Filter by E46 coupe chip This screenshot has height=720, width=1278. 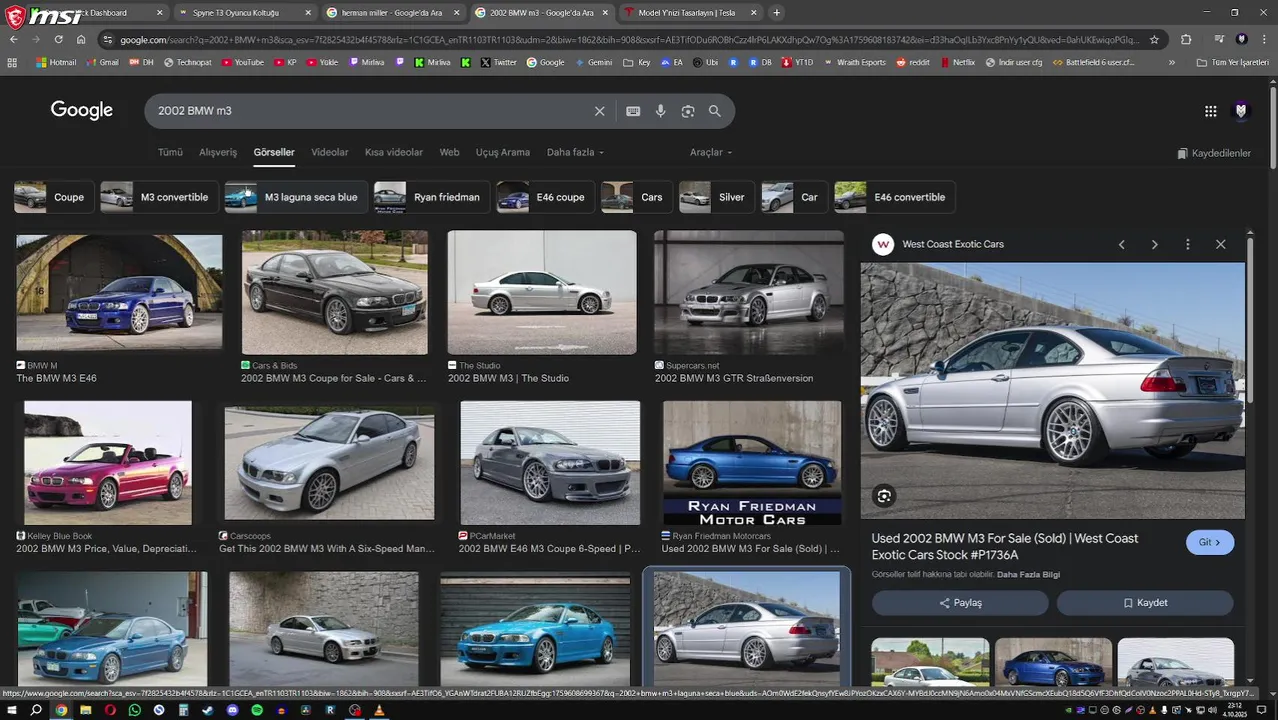(545, 197)
